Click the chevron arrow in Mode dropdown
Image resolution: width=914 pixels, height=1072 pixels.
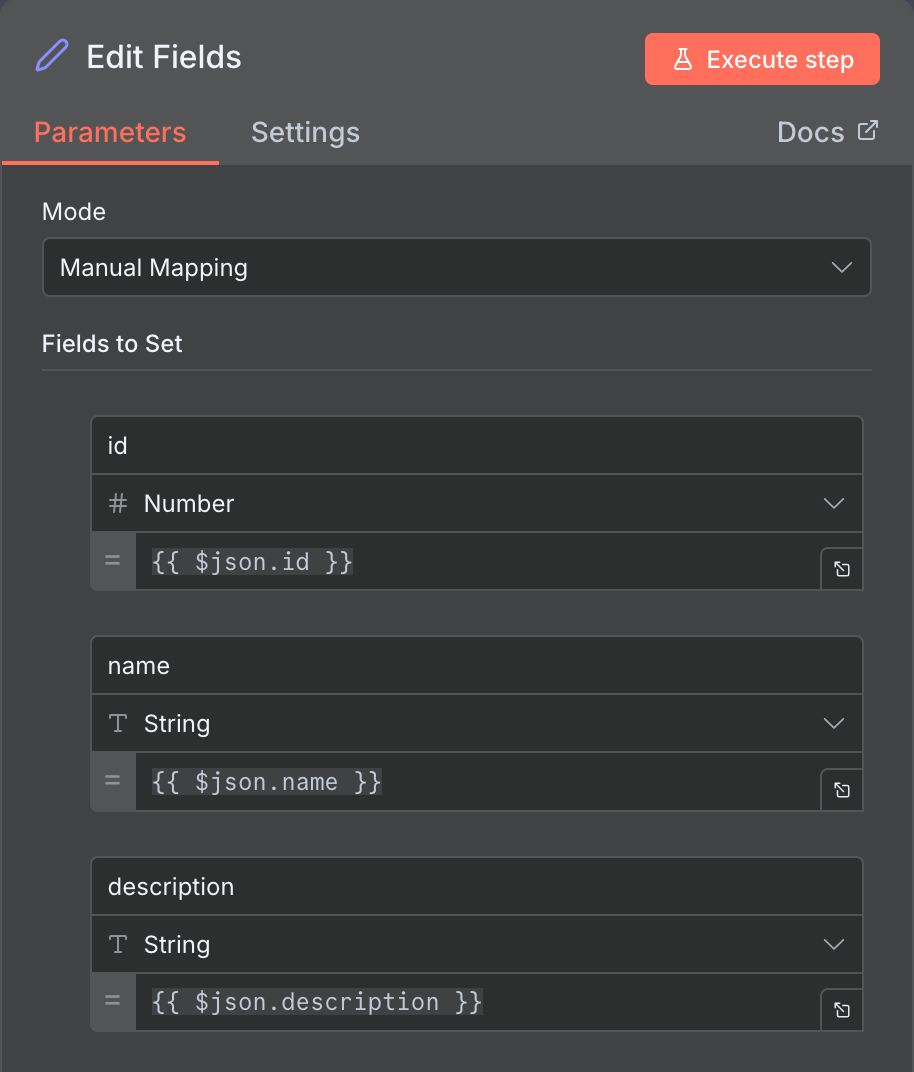click(x=842, y=267)
